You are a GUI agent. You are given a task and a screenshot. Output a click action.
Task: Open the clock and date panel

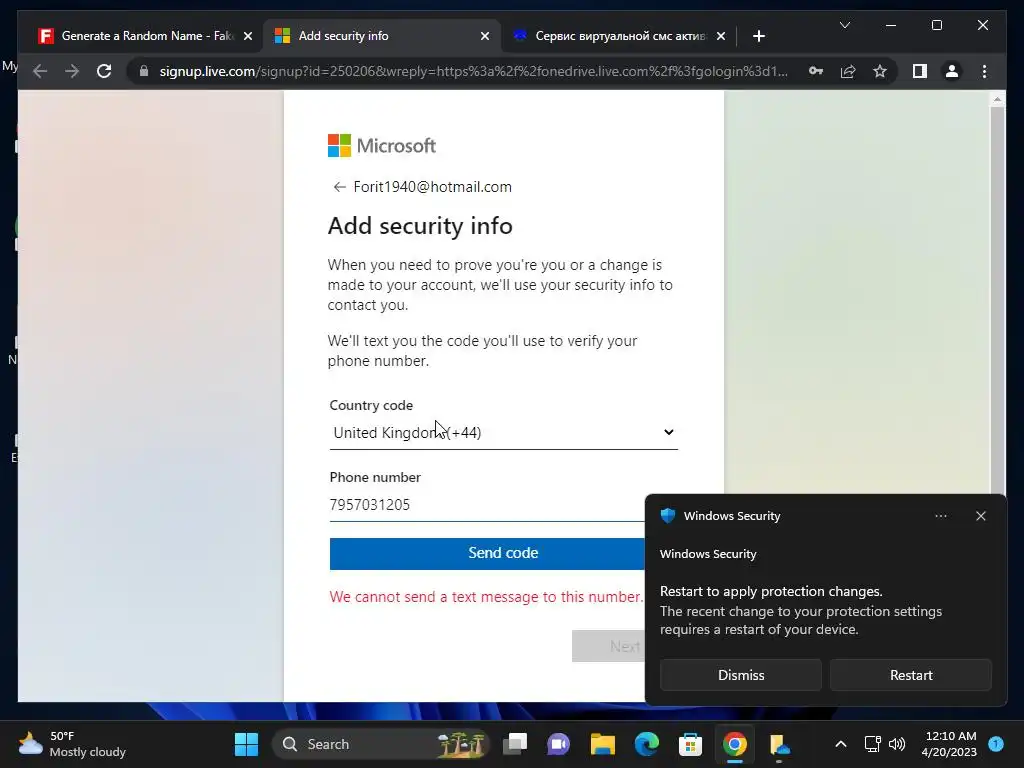pyautogui.click(x=949, y=744)
